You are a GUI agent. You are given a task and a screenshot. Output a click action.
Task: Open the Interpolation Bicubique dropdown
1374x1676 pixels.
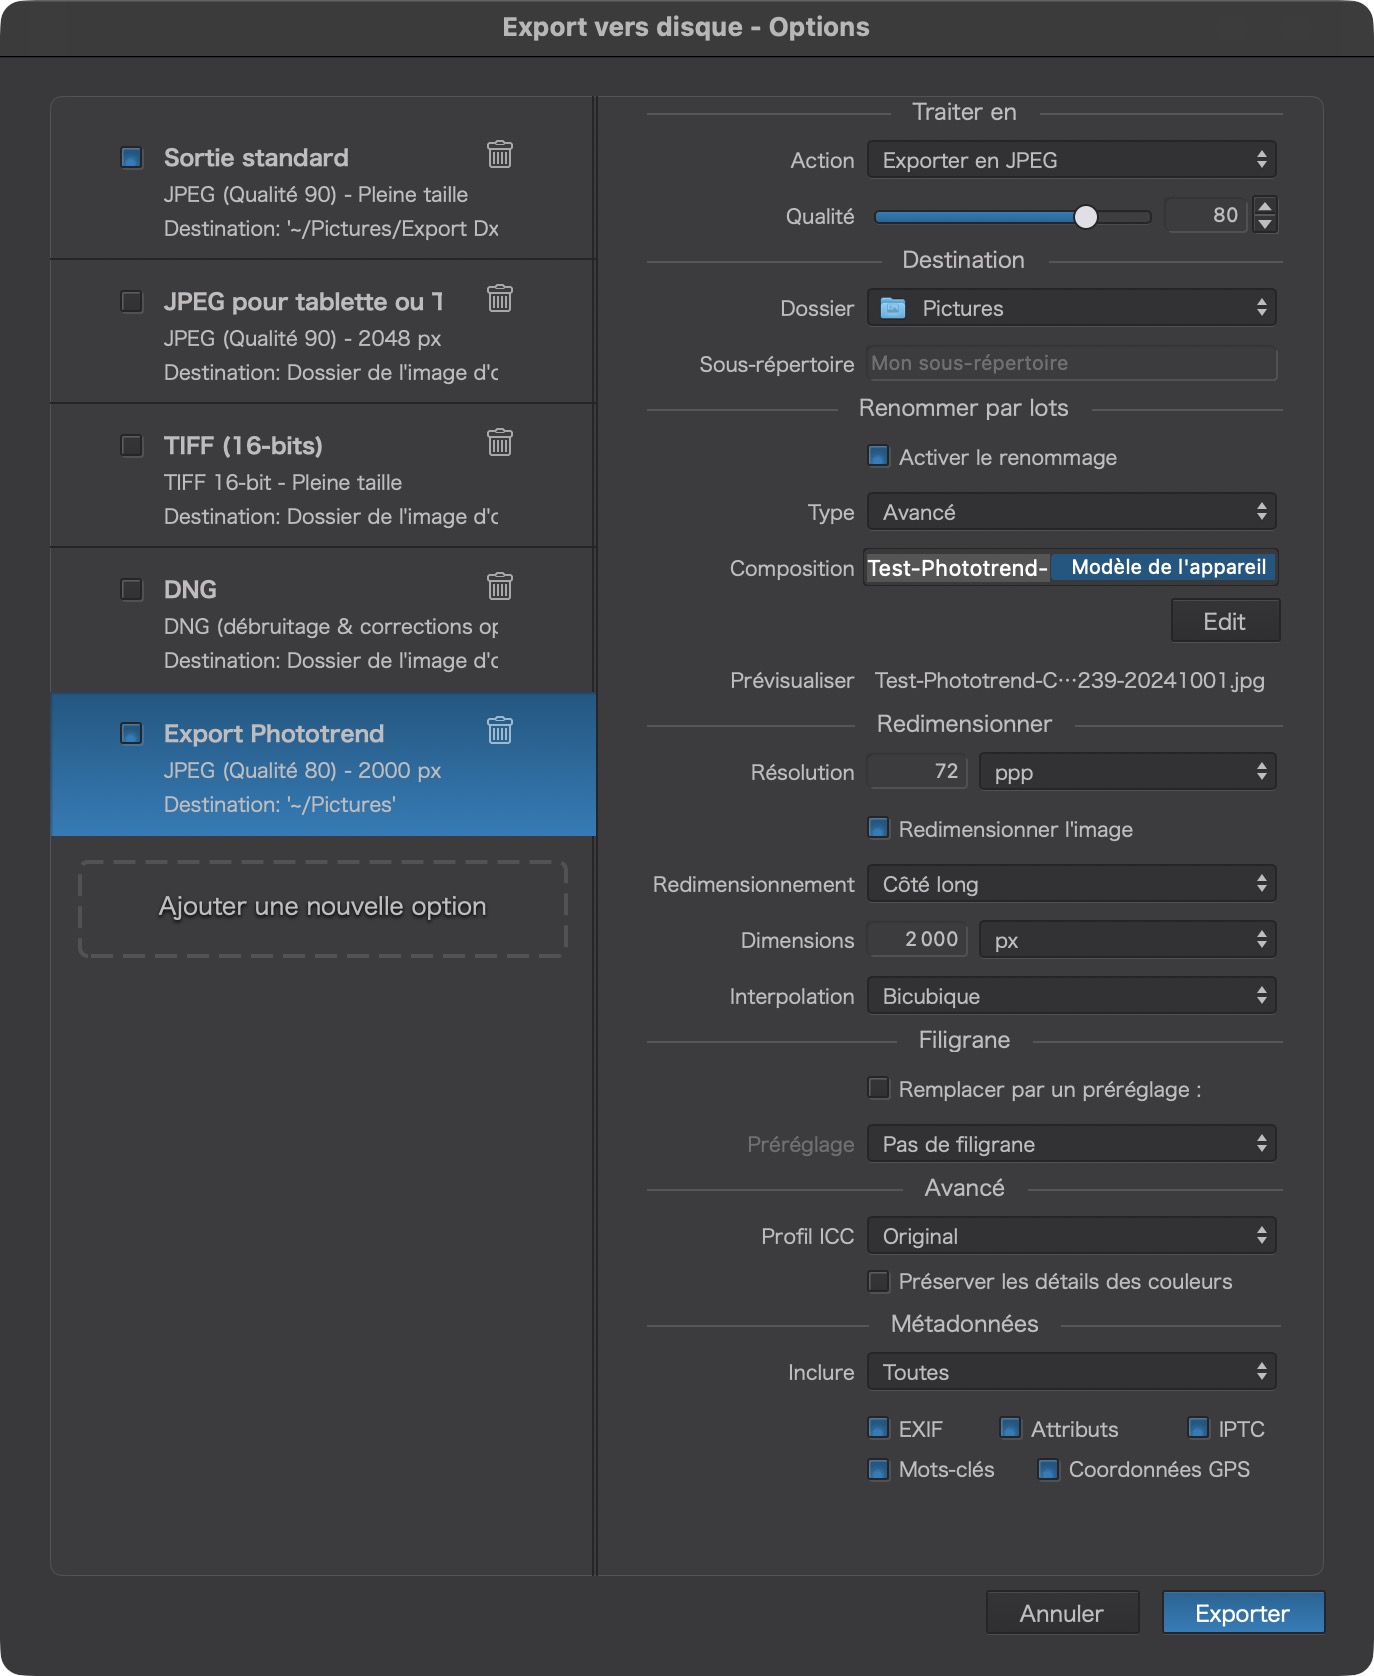(1071, 996)
